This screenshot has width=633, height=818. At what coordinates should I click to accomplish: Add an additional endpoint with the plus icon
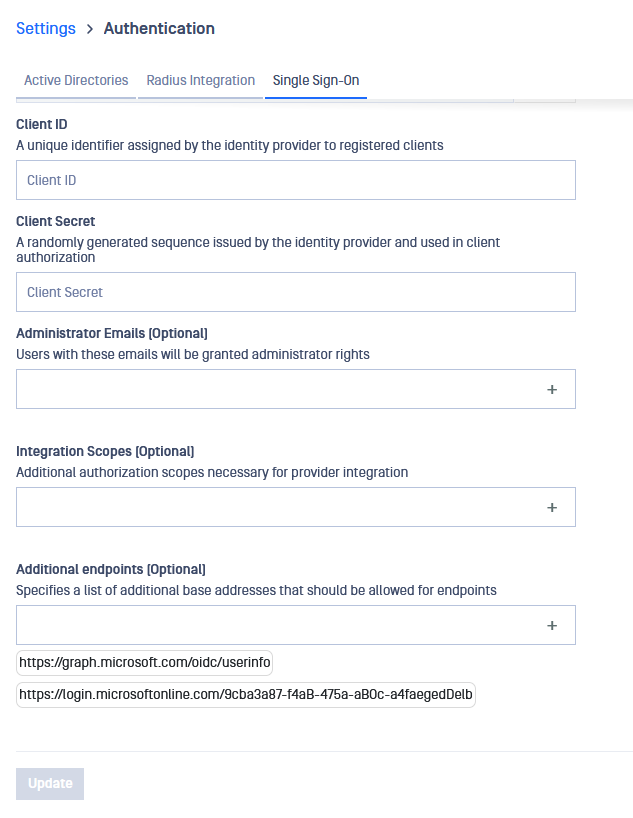coord(552,625)
